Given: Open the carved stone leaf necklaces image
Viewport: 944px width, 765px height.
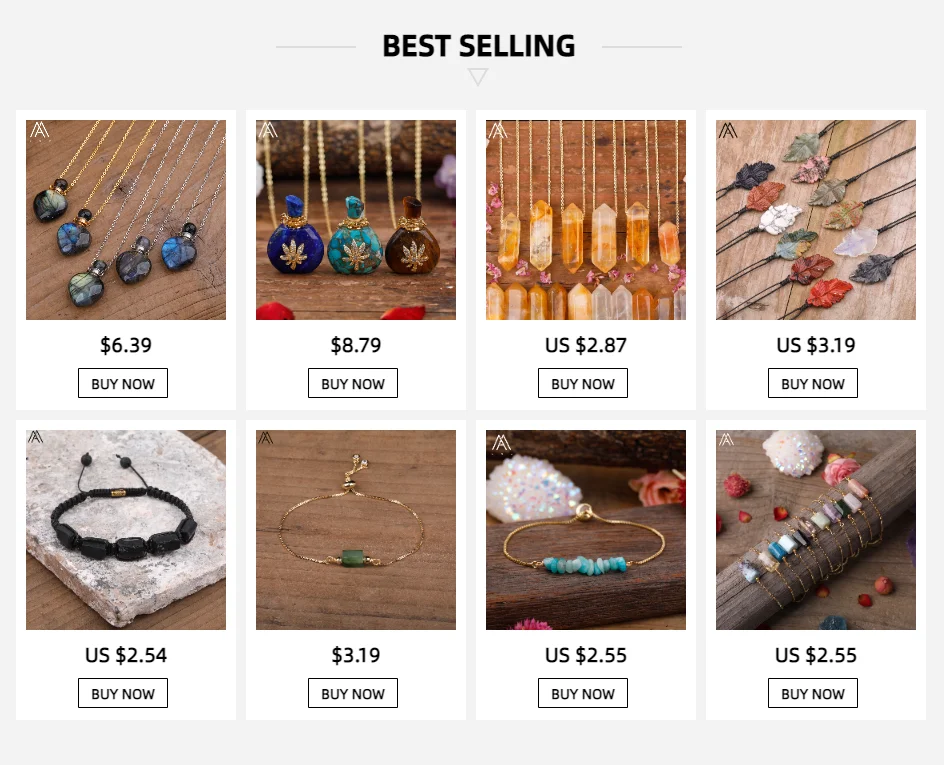Looking at the screenshot, I should pyautogui.click(x=816, y=220).
